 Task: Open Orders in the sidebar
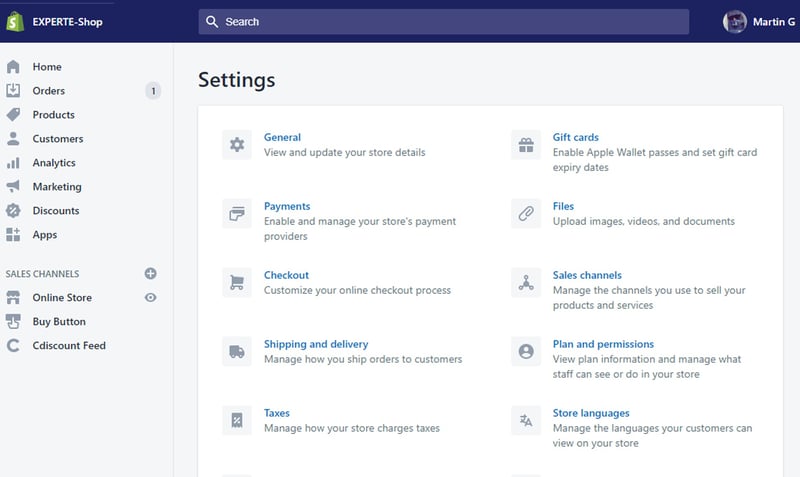tap(48, 91)
